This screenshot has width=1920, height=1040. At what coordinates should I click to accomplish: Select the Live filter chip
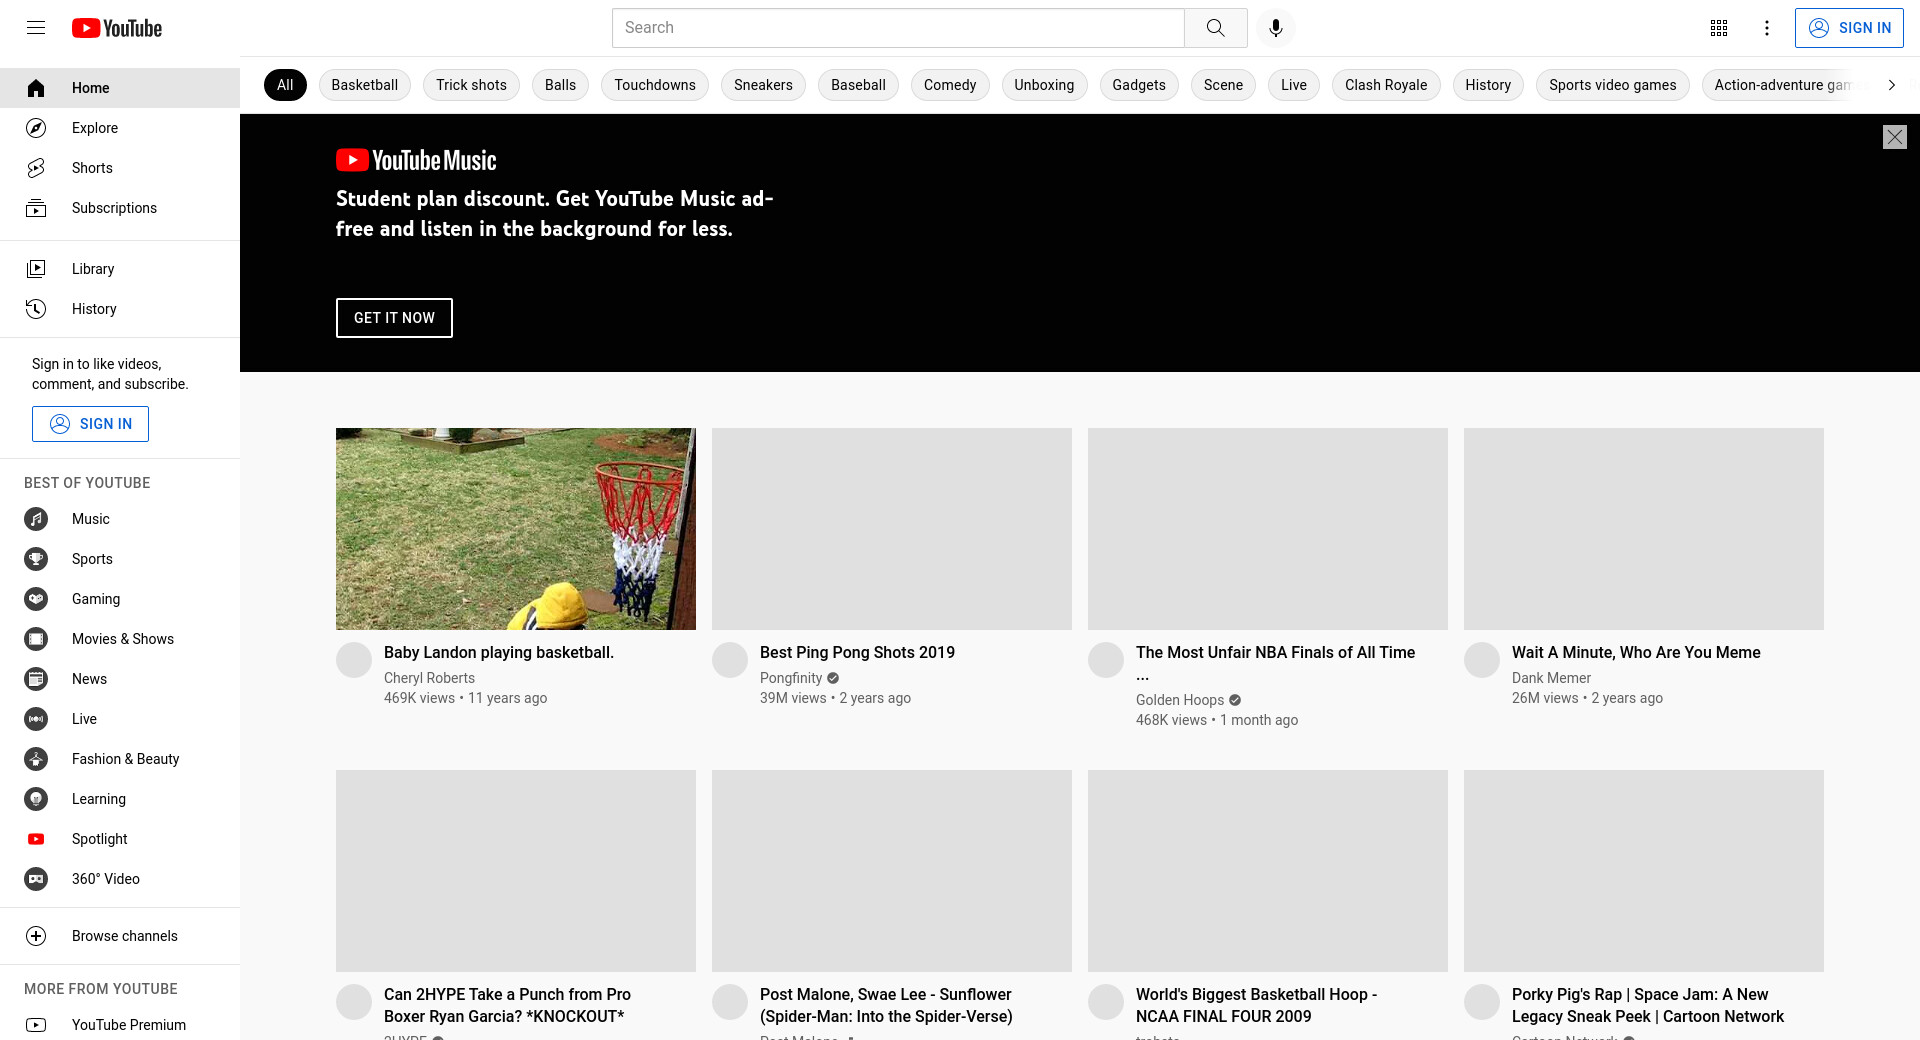tap(1294, 85)
